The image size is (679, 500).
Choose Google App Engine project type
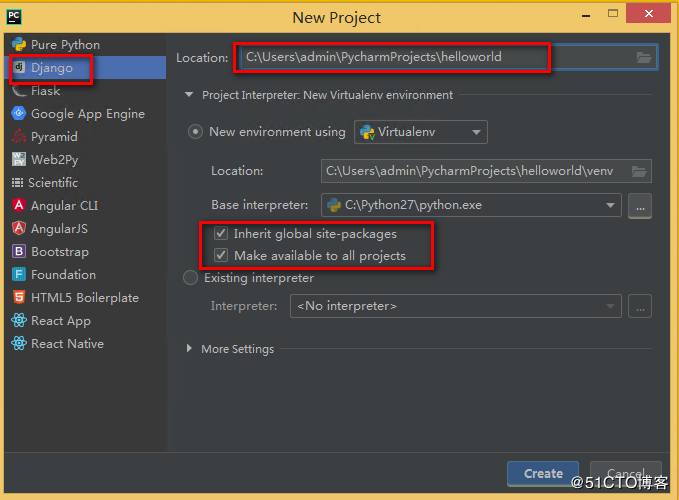click(x=85, y=113)
